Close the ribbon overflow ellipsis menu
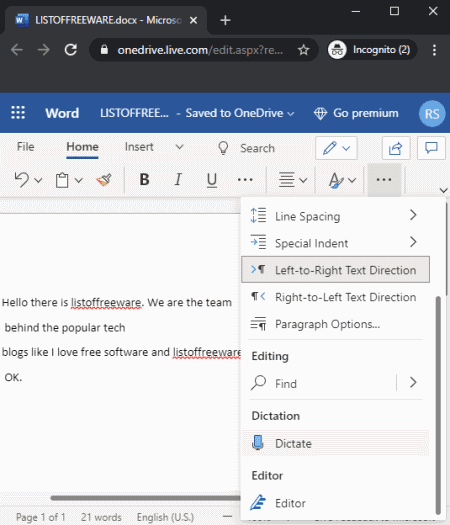Viewport: 450px width, 525px height. [x=384, y=180]
